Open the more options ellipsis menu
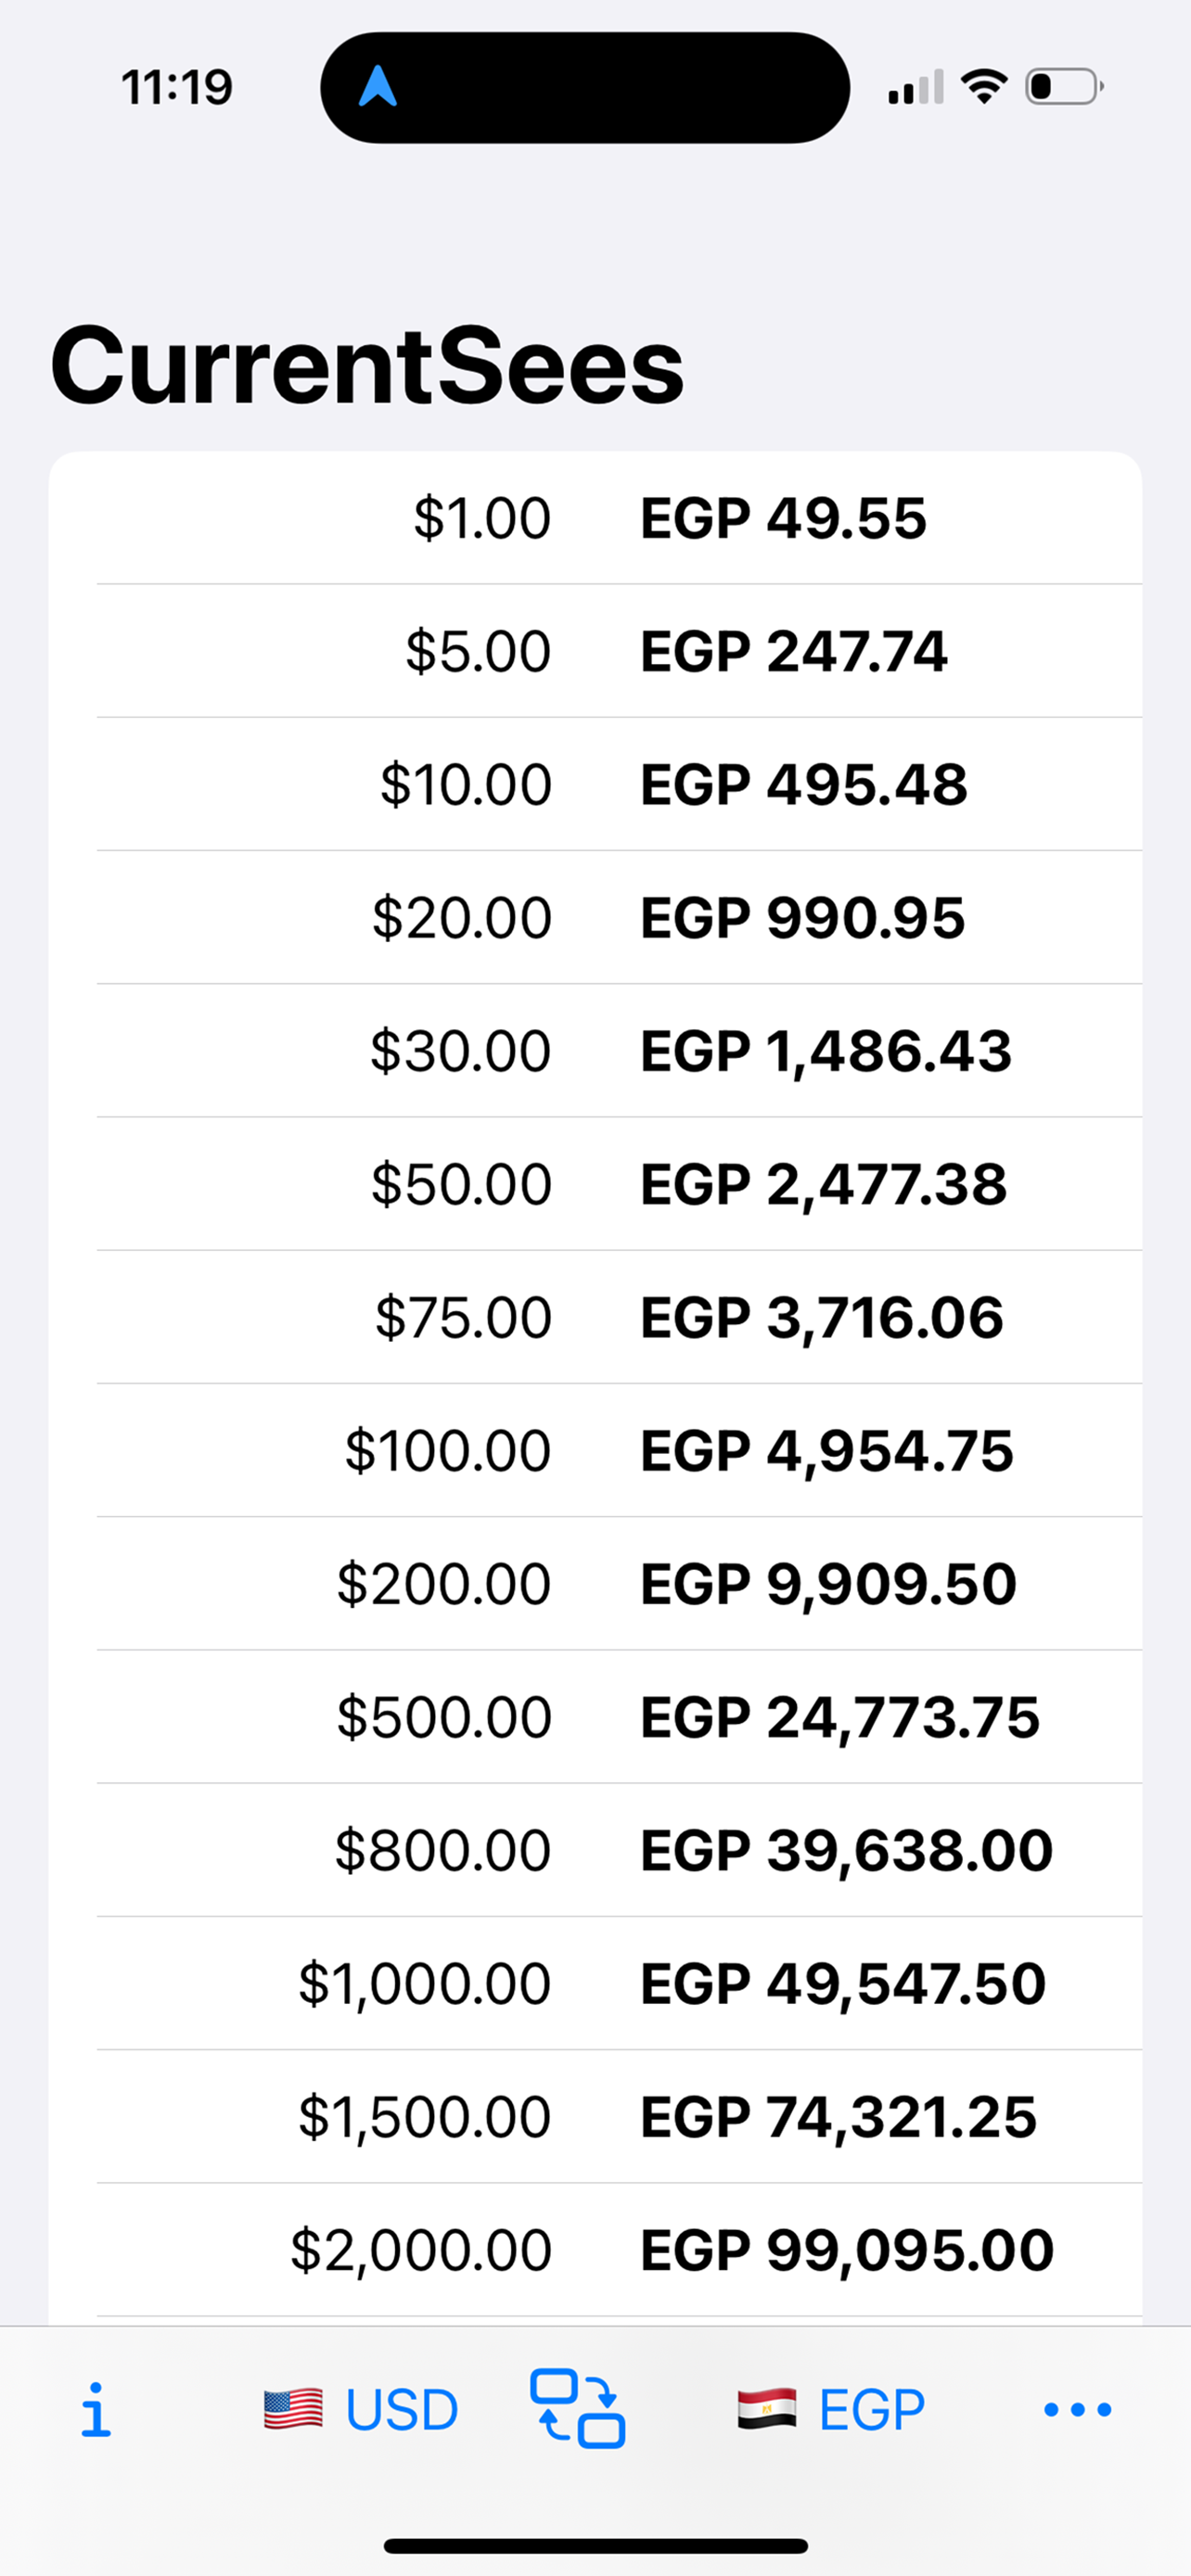Screen dimensions: 1191x2576 [1077, 2410]
